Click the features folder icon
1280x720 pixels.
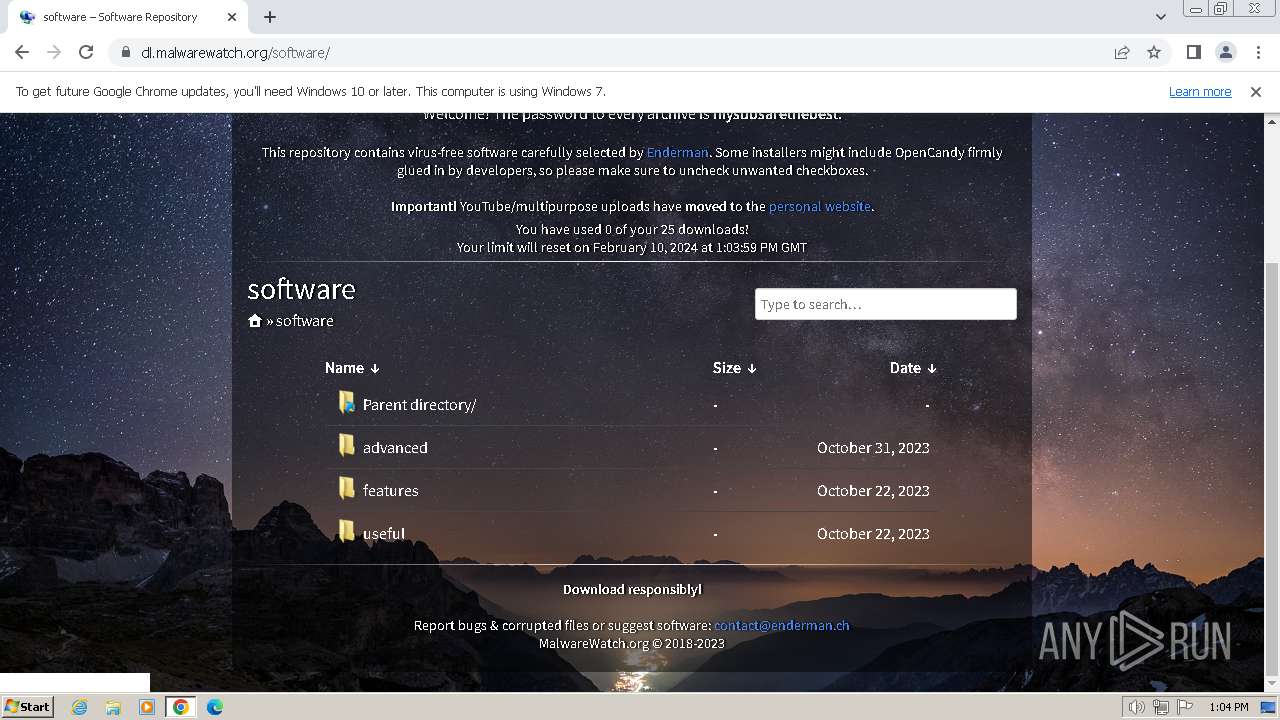pyautogui.click(x=346, y=489)
